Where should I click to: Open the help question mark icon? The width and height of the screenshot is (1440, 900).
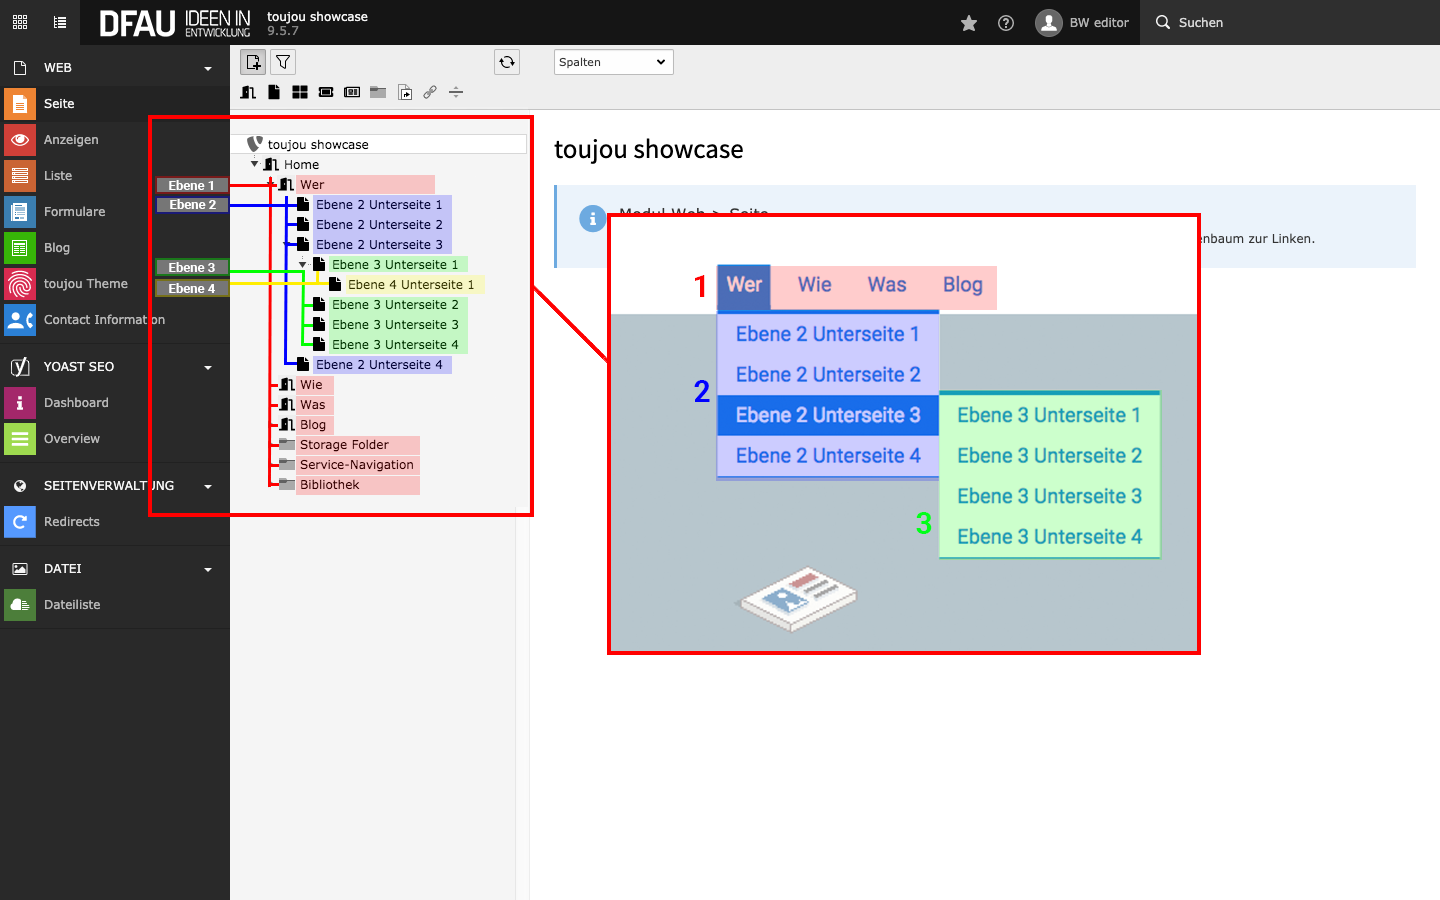pos(1006,23)
